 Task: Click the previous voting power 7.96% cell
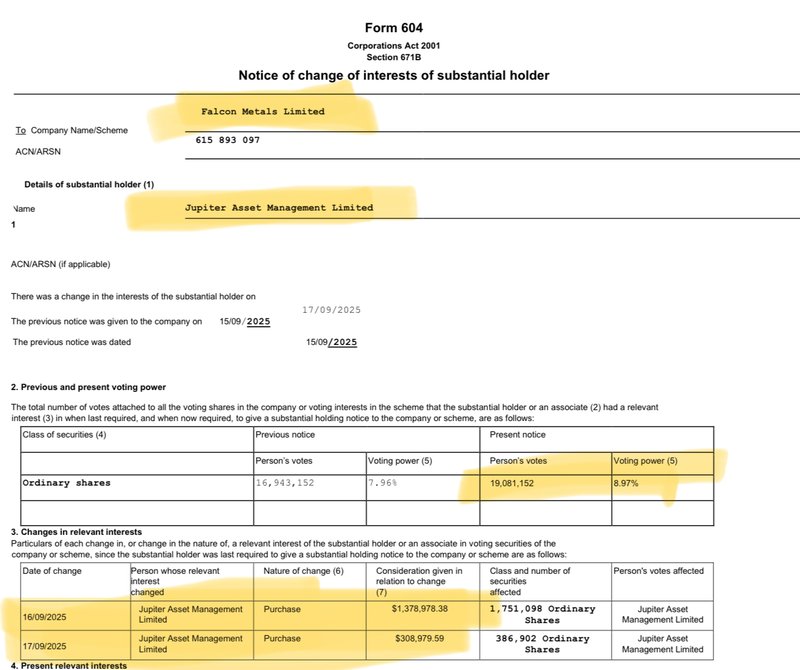click(x=383, y=483)
